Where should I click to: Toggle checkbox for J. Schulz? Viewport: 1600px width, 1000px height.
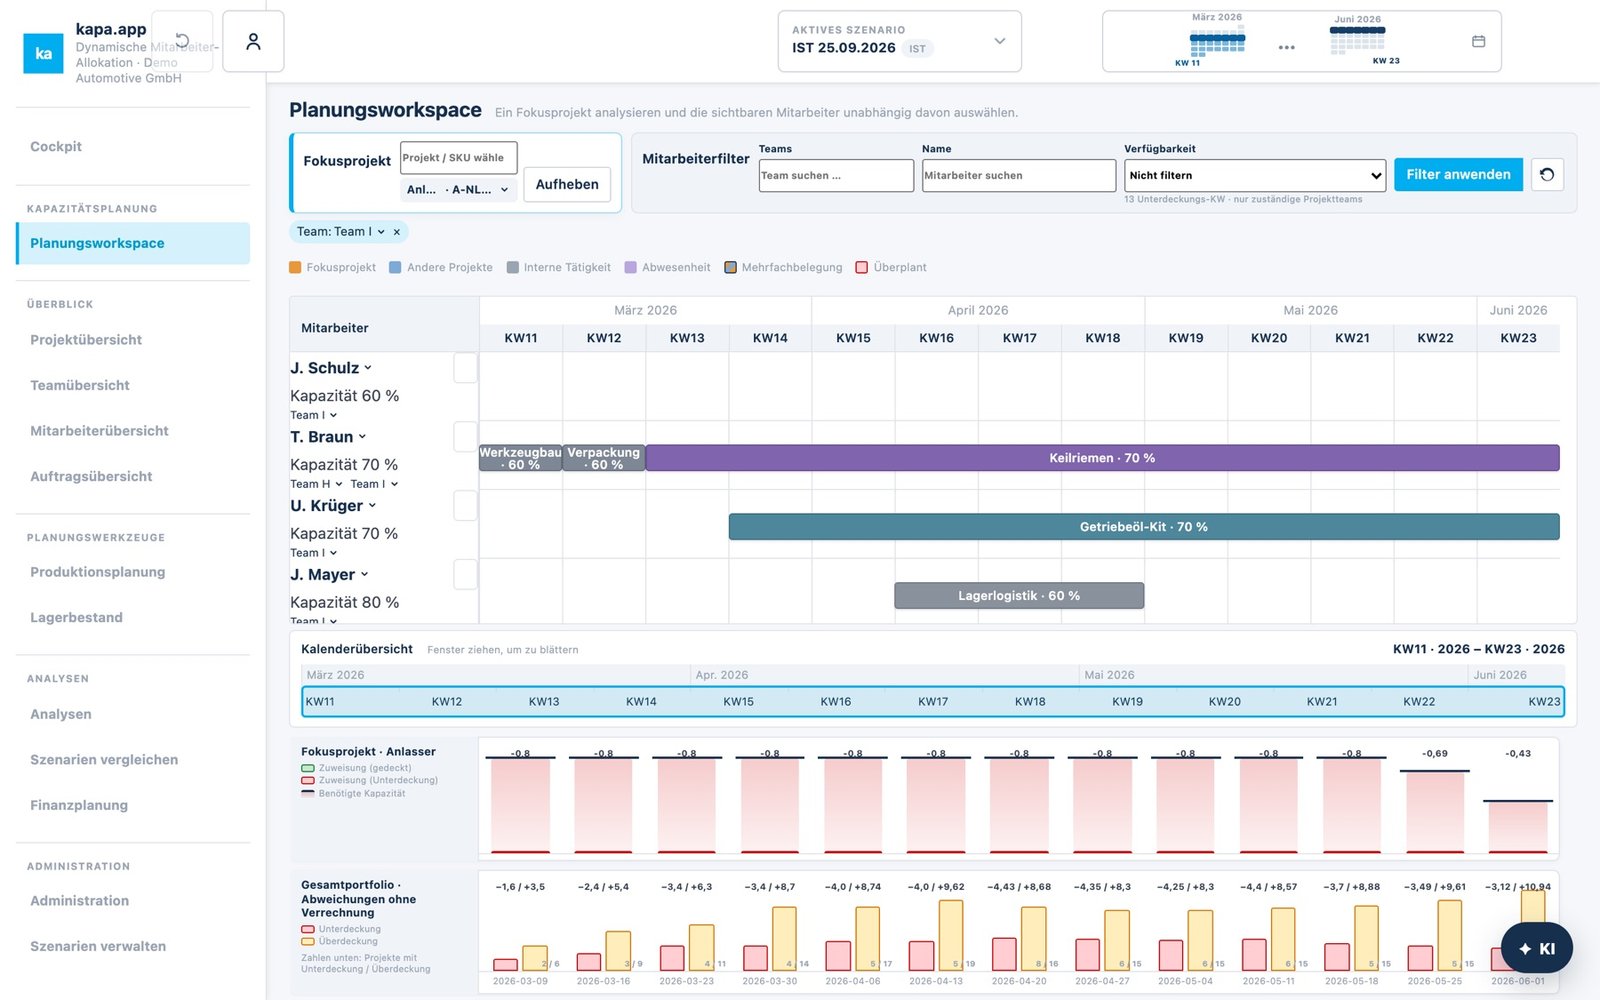pyautogui.click(x=465, y=368)
